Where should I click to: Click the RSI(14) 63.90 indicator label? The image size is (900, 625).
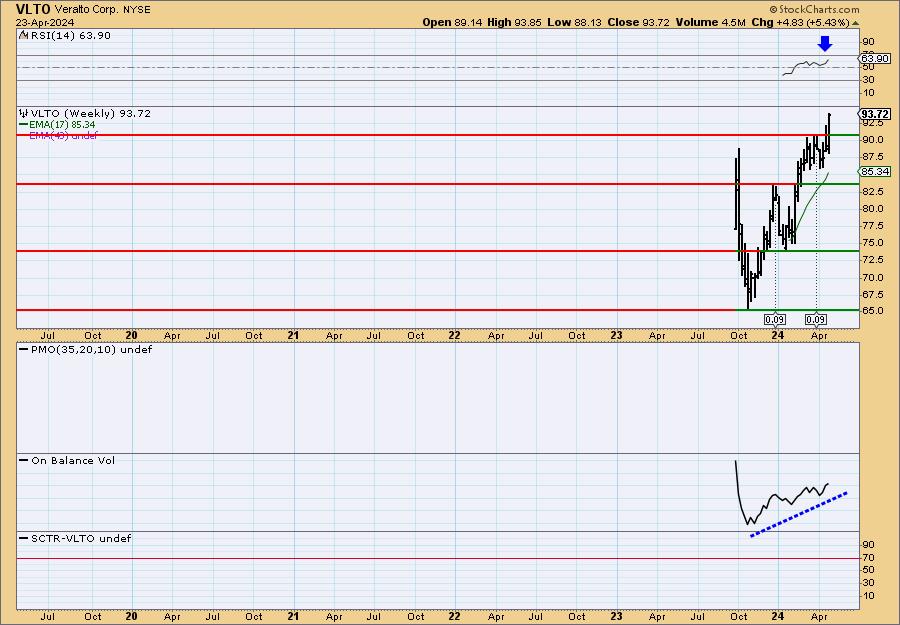tap(71, 36)
